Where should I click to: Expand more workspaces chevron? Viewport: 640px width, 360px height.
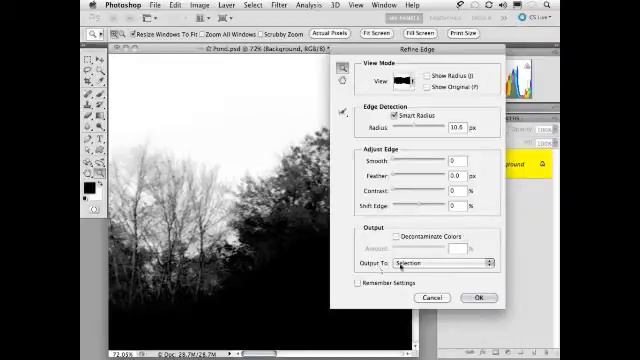[x=504, y=18]
